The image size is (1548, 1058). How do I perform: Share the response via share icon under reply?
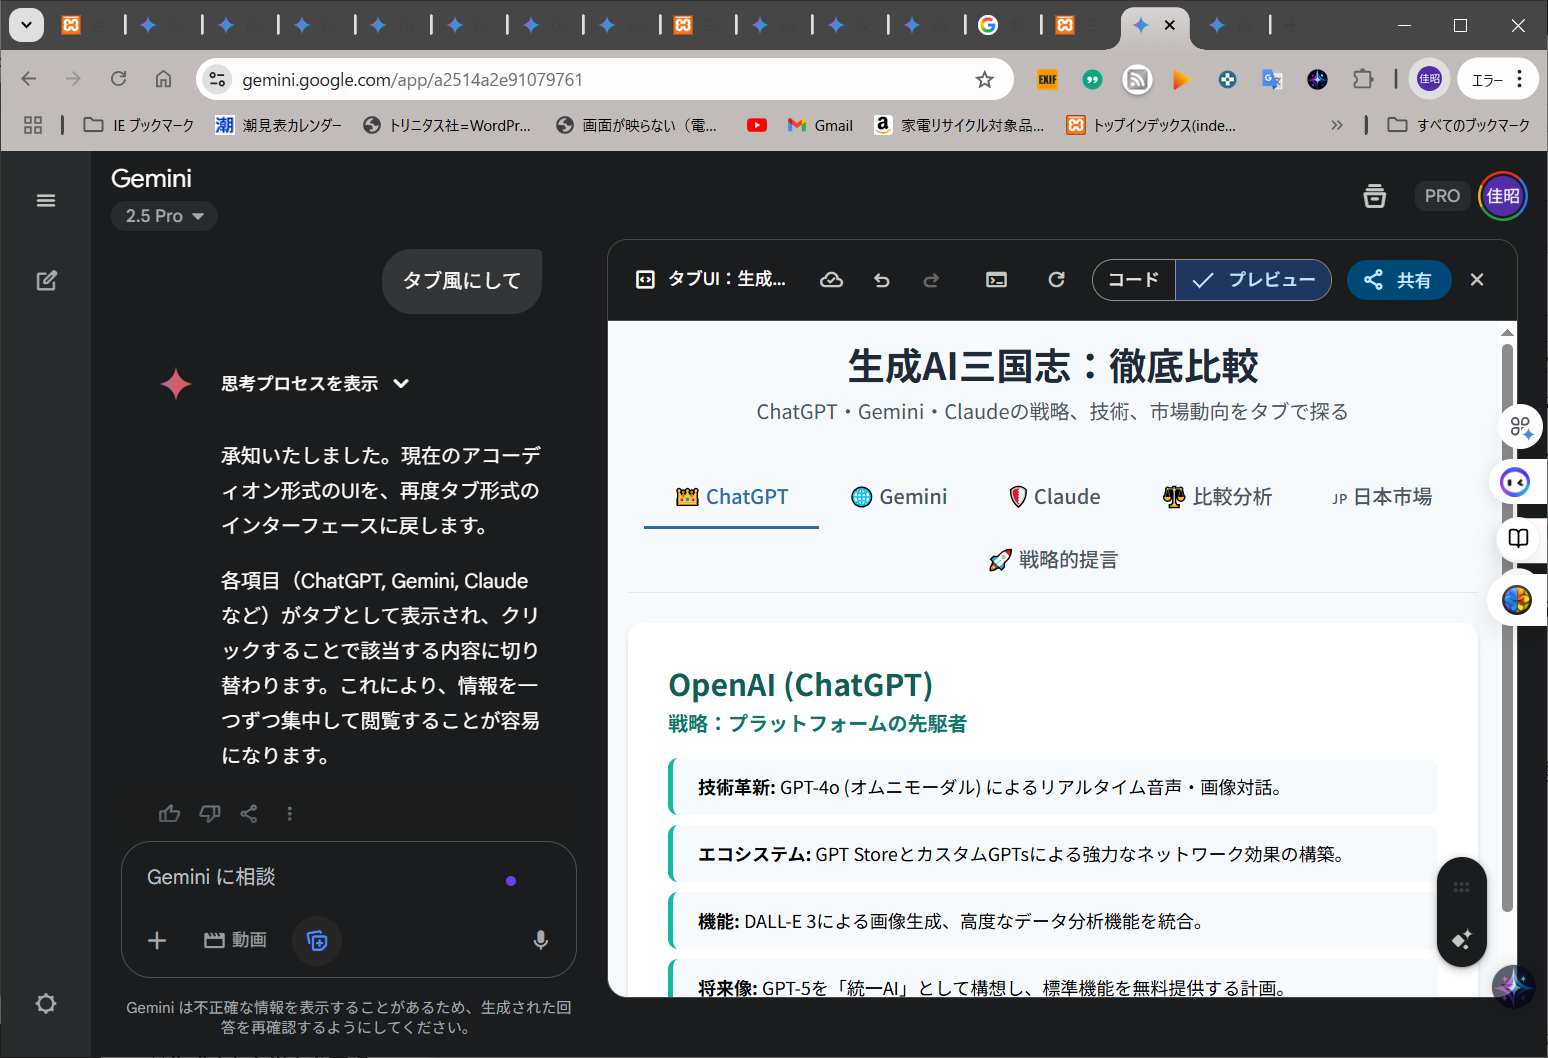click(x=249, y=813)
